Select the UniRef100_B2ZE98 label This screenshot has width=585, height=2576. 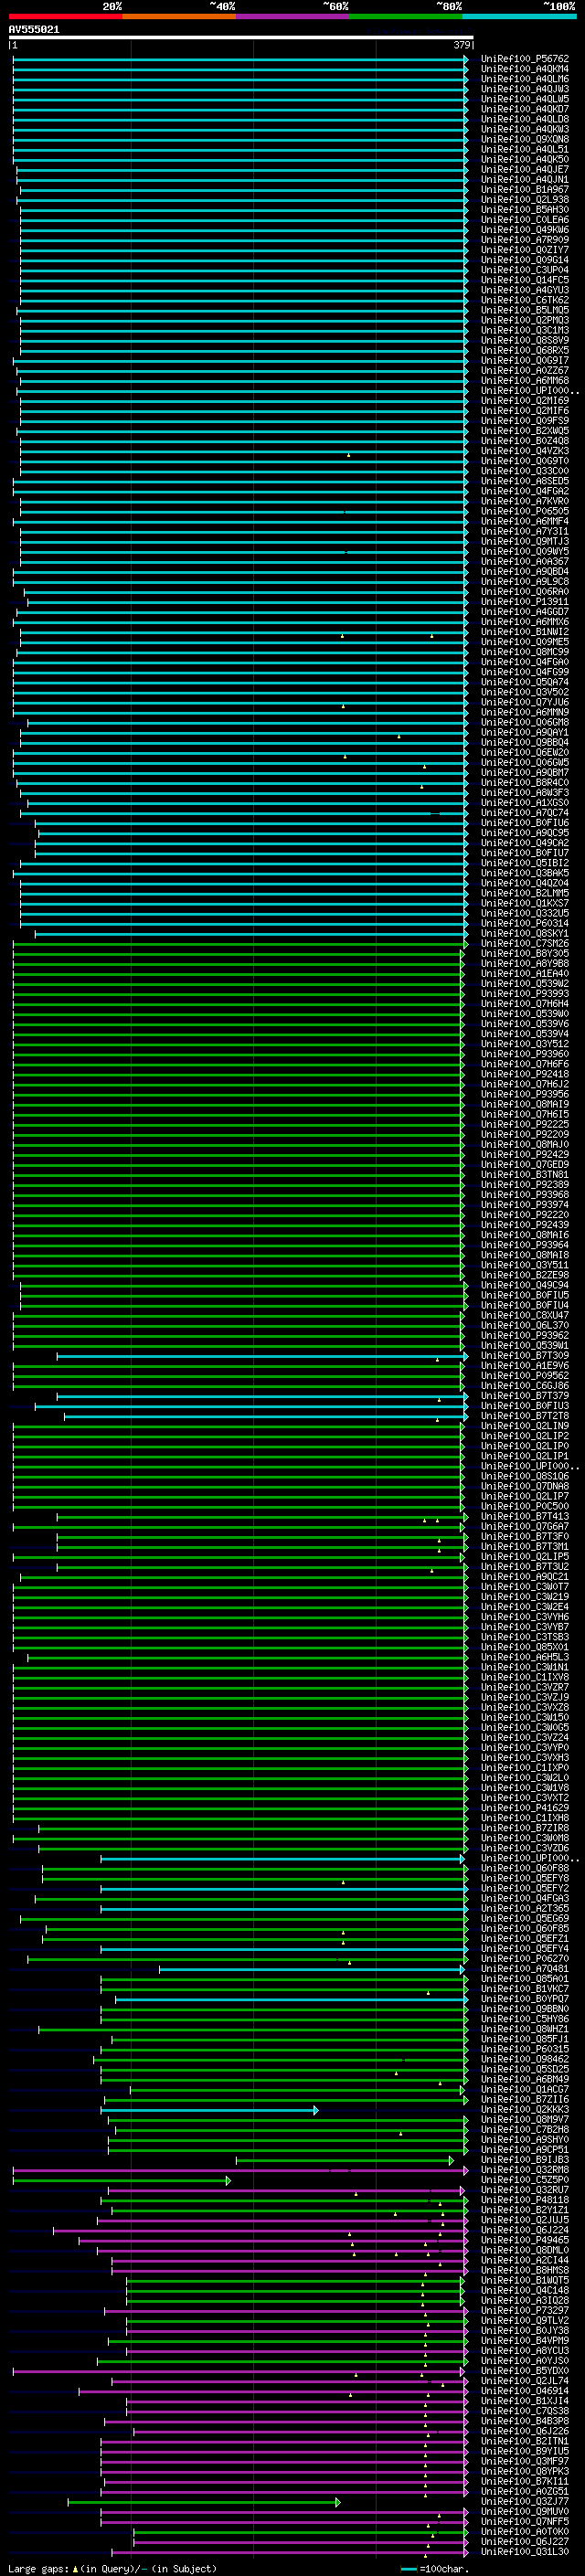[x=525, y=1275]
